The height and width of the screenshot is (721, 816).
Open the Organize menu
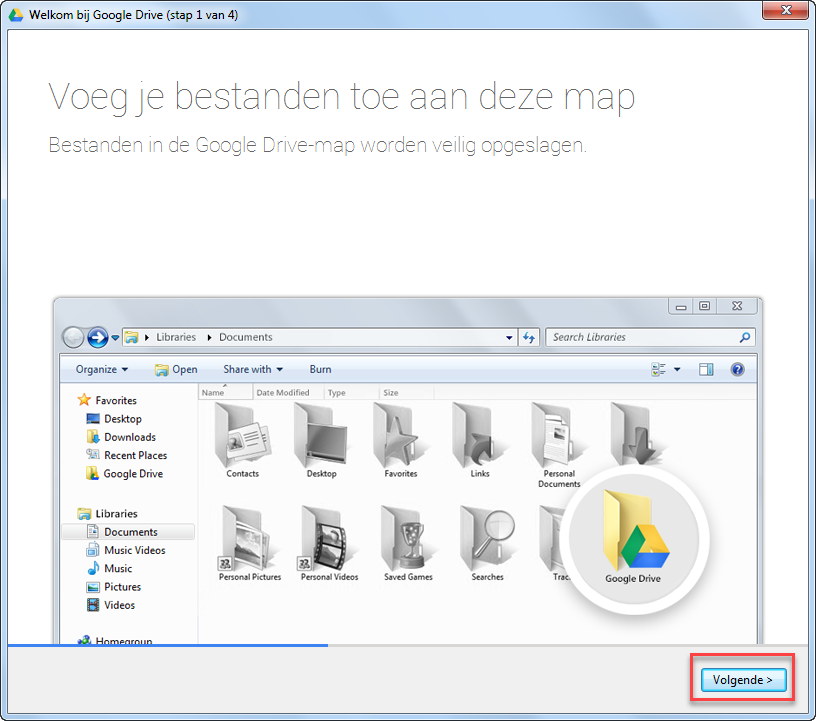point(101,370)
